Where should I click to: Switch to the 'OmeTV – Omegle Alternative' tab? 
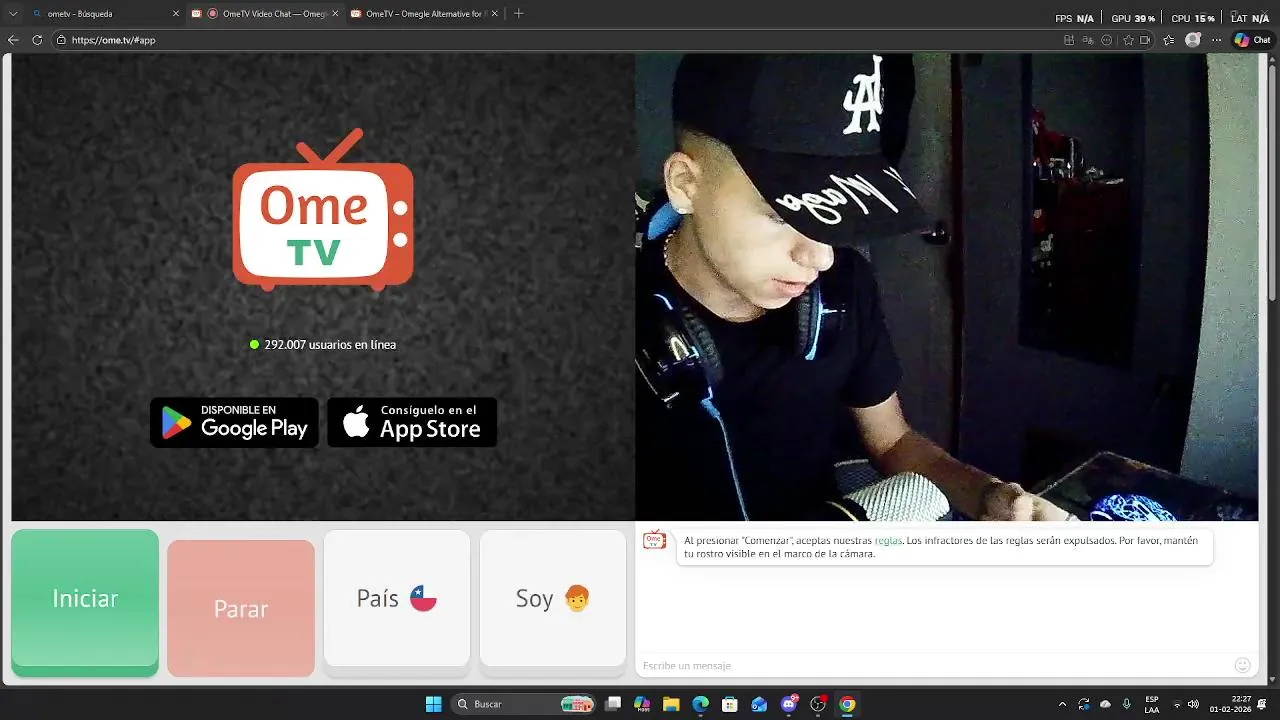click(423, 14)
